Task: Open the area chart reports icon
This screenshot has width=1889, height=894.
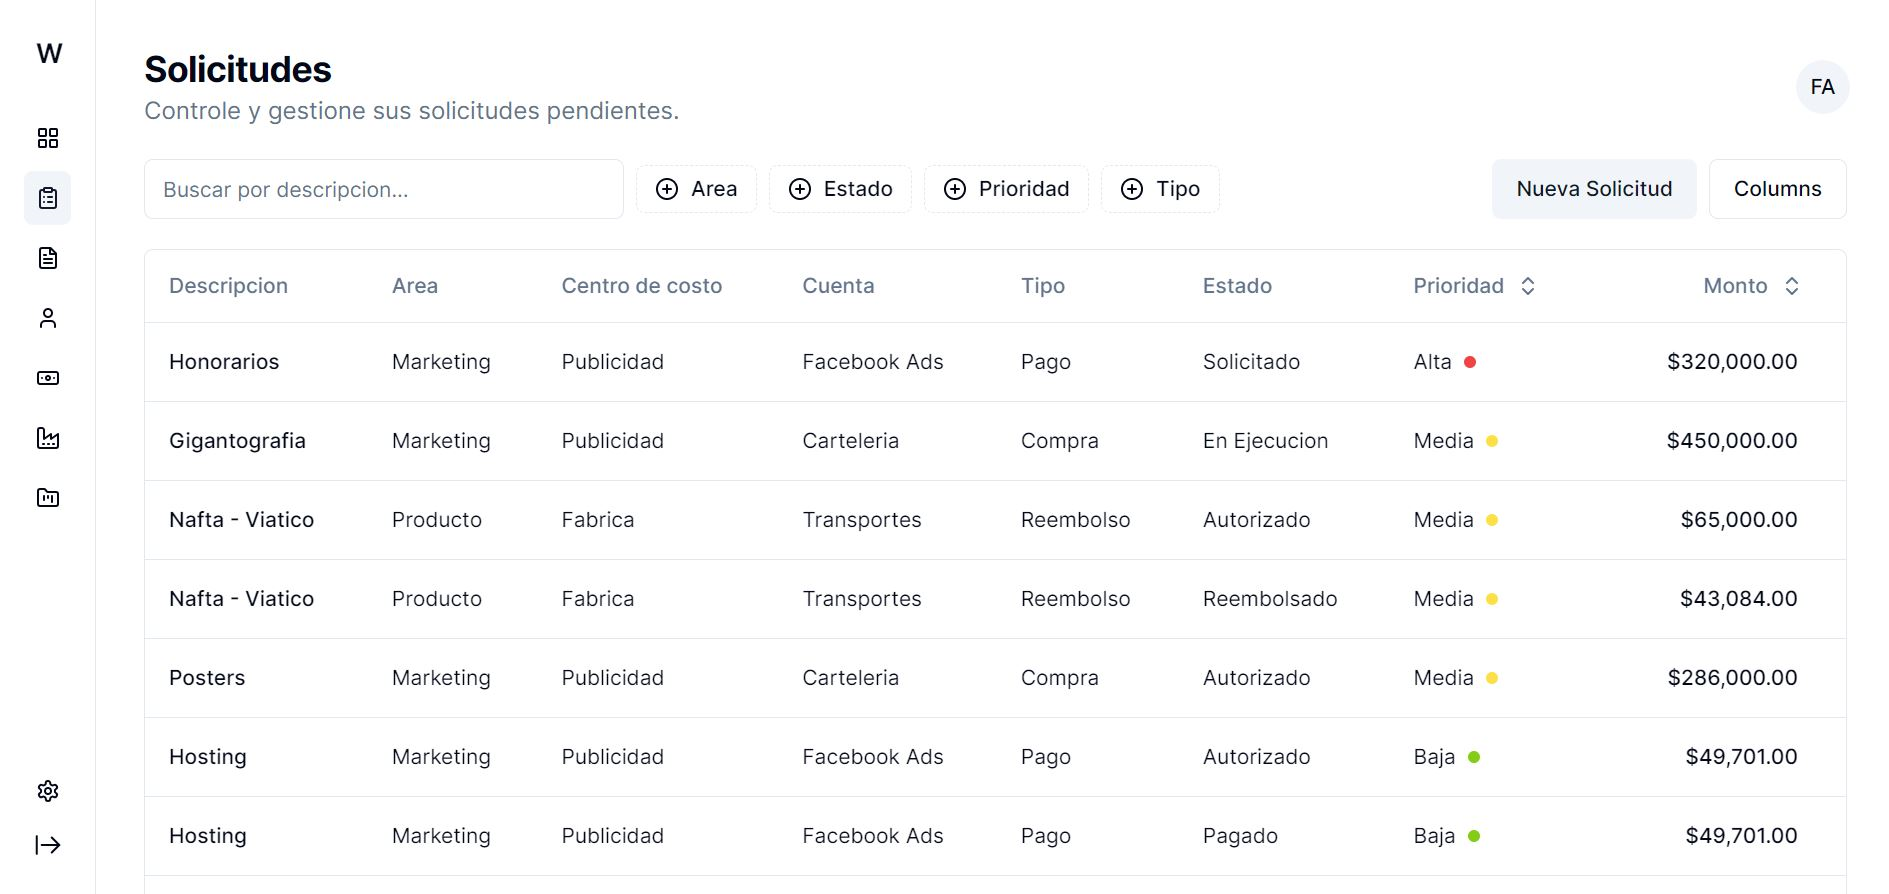Action: coord(48,438)
